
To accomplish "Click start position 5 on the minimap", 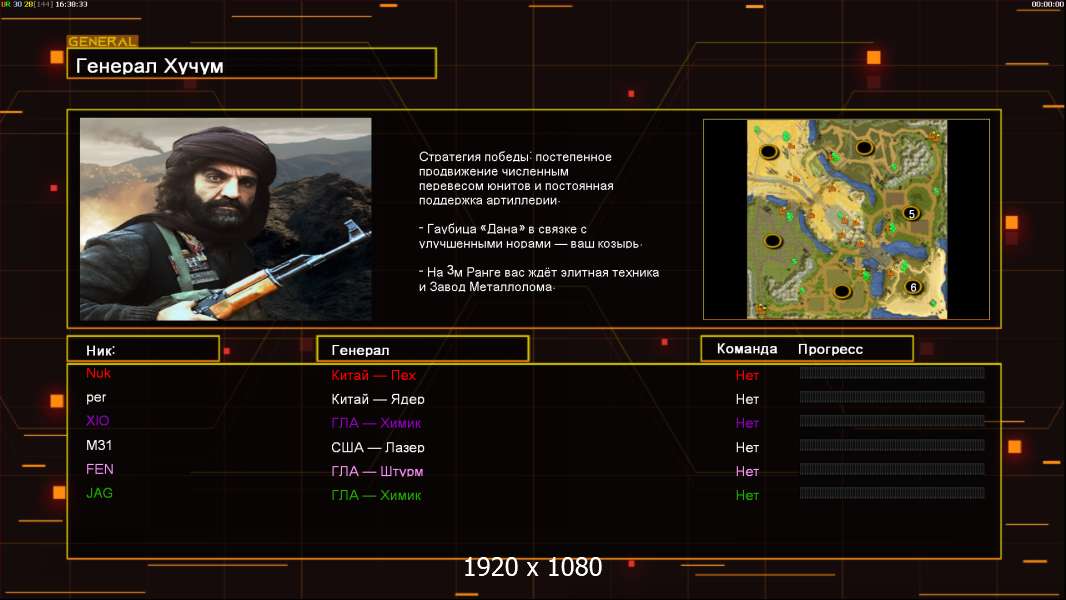I will [910, 213].
